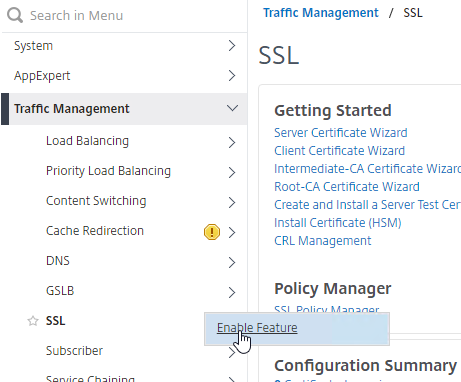
Task: Open Intermediate-CA Certificate Wizard link
Action: [367, 169]
